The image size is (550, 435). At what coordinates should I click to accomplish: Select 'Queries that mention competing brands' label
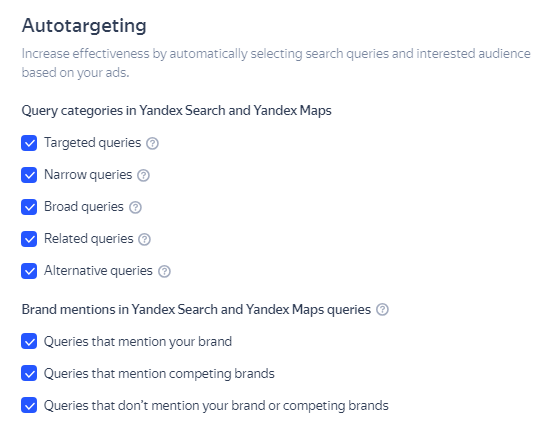[x=159, y=373]
